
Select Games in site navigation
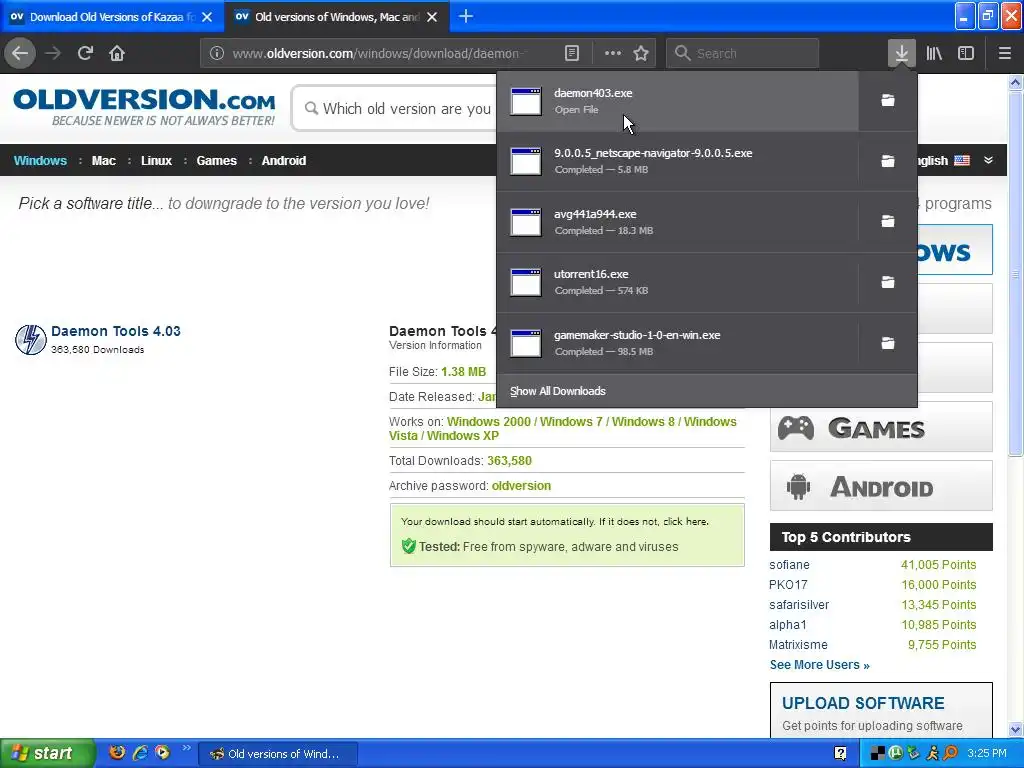point(216,161)
